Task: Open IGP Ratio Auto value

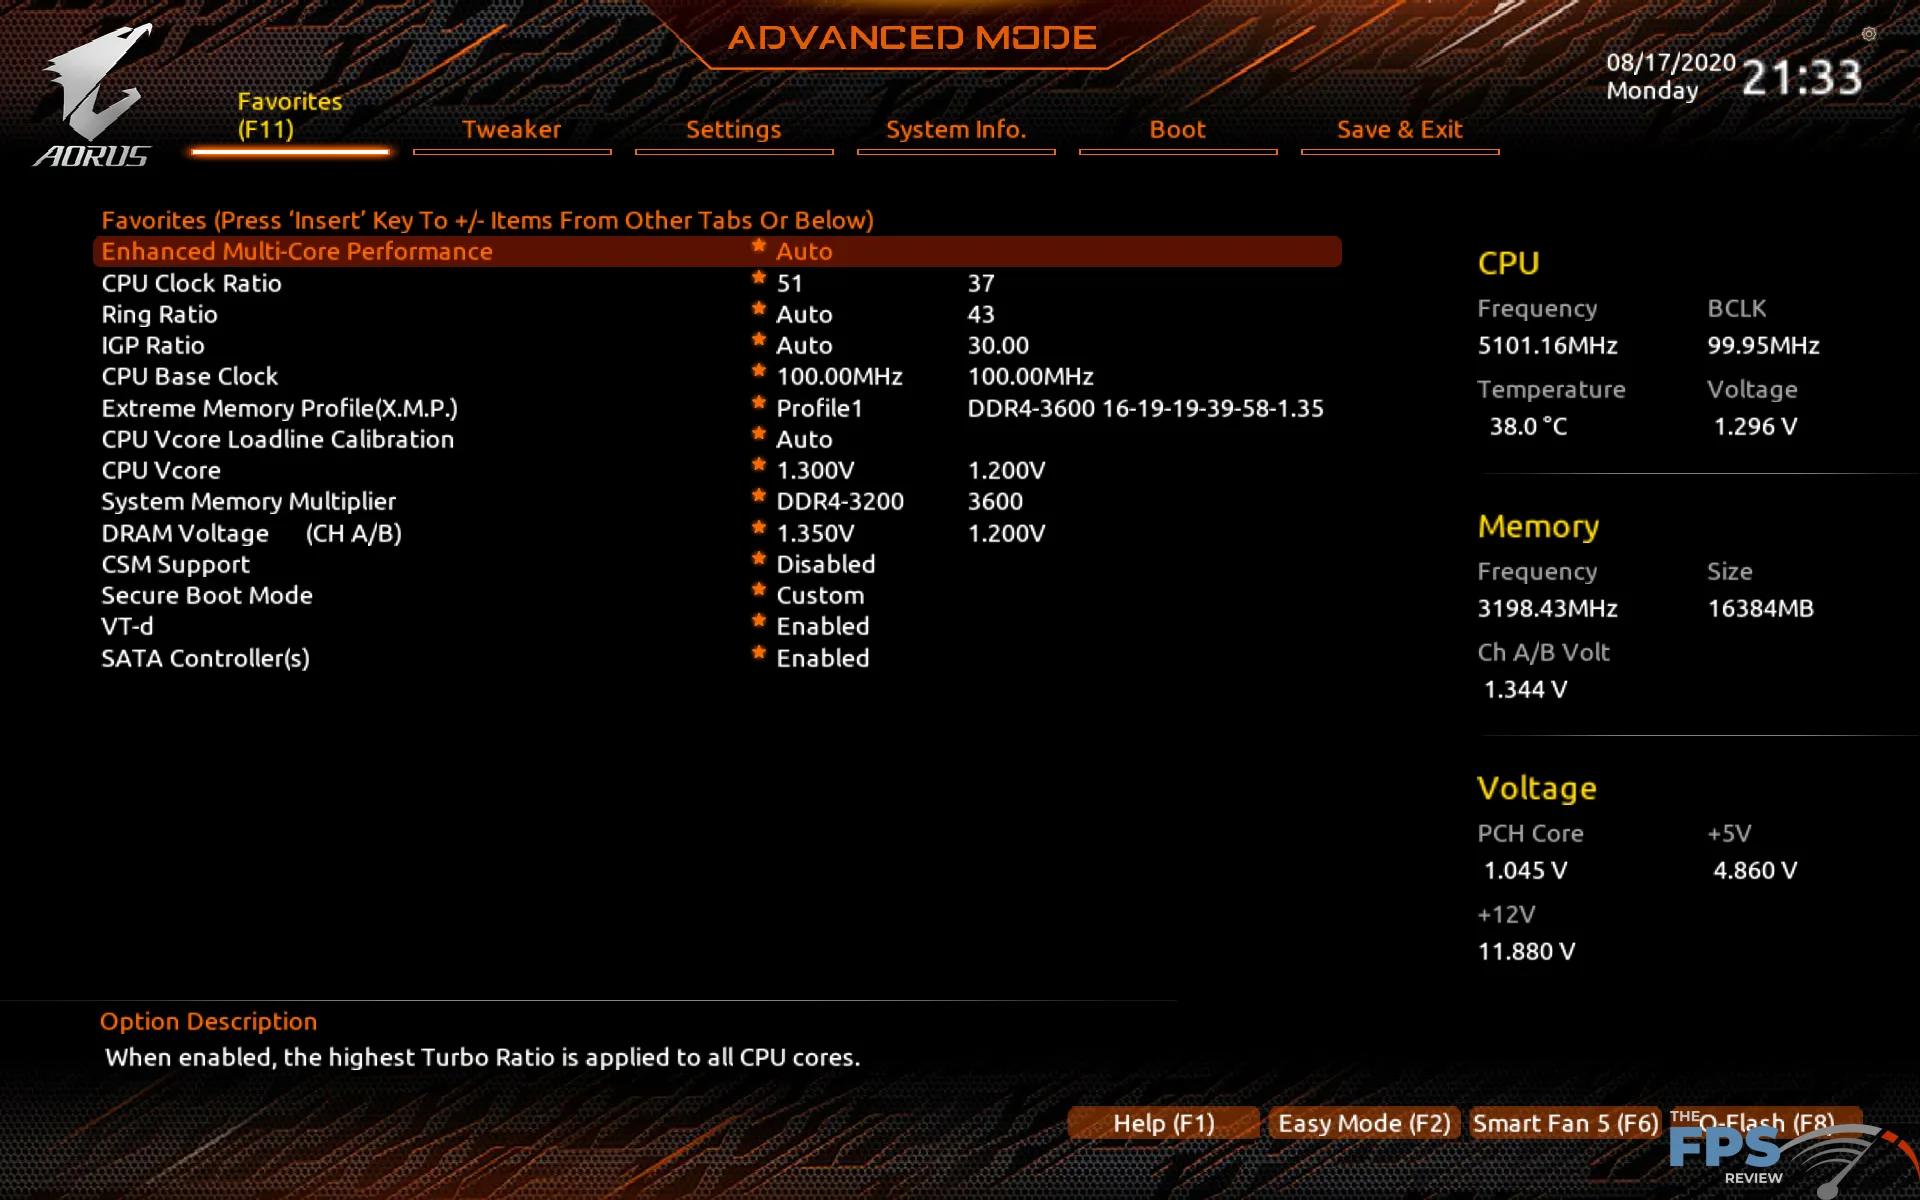Action: pos(804,346)
